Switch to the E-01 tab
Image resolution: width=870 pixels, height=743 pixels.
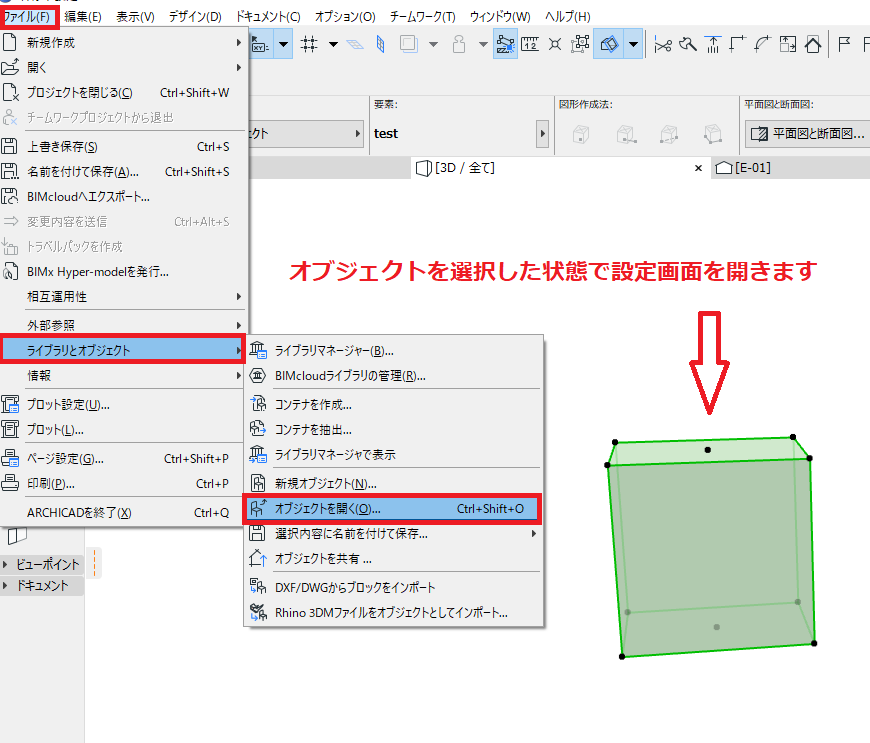(743, 168)
